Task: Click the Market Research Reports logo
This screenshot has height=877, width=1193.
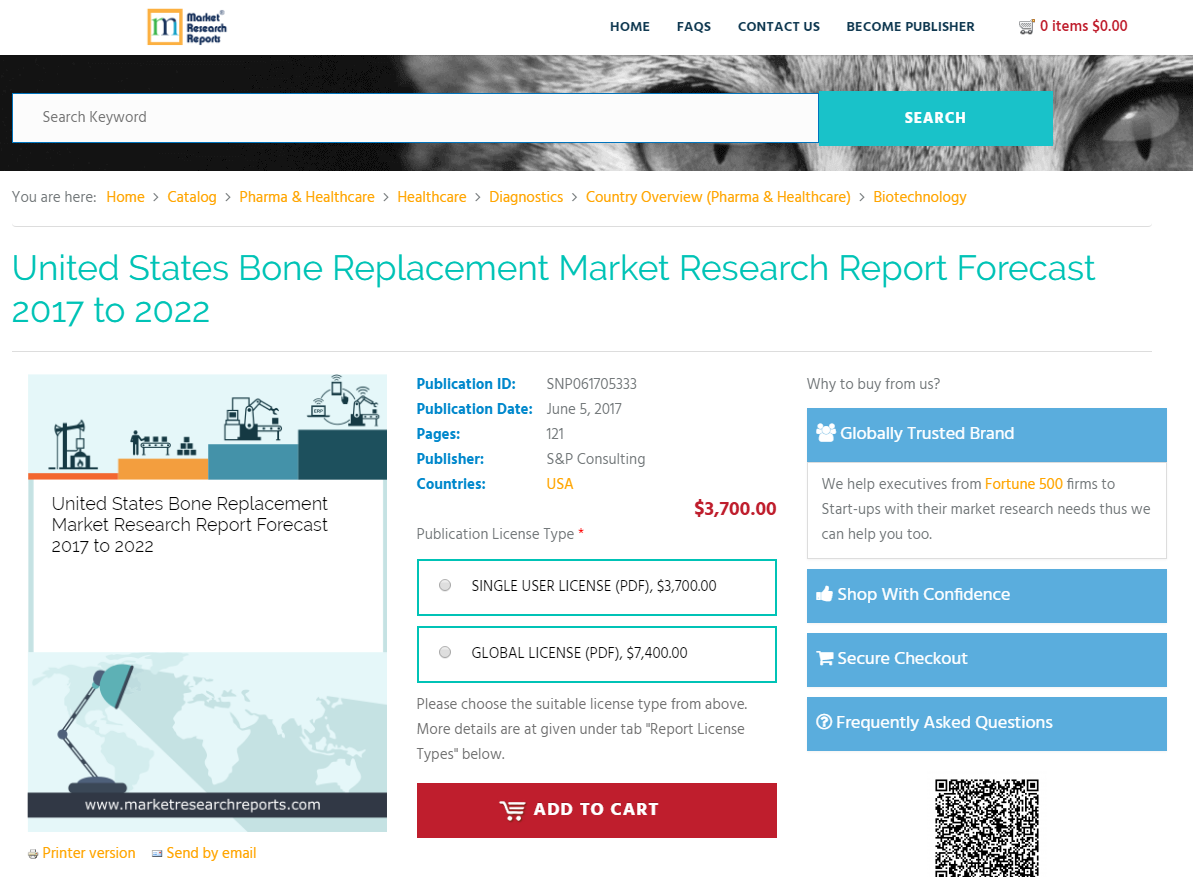Action: 187,27
